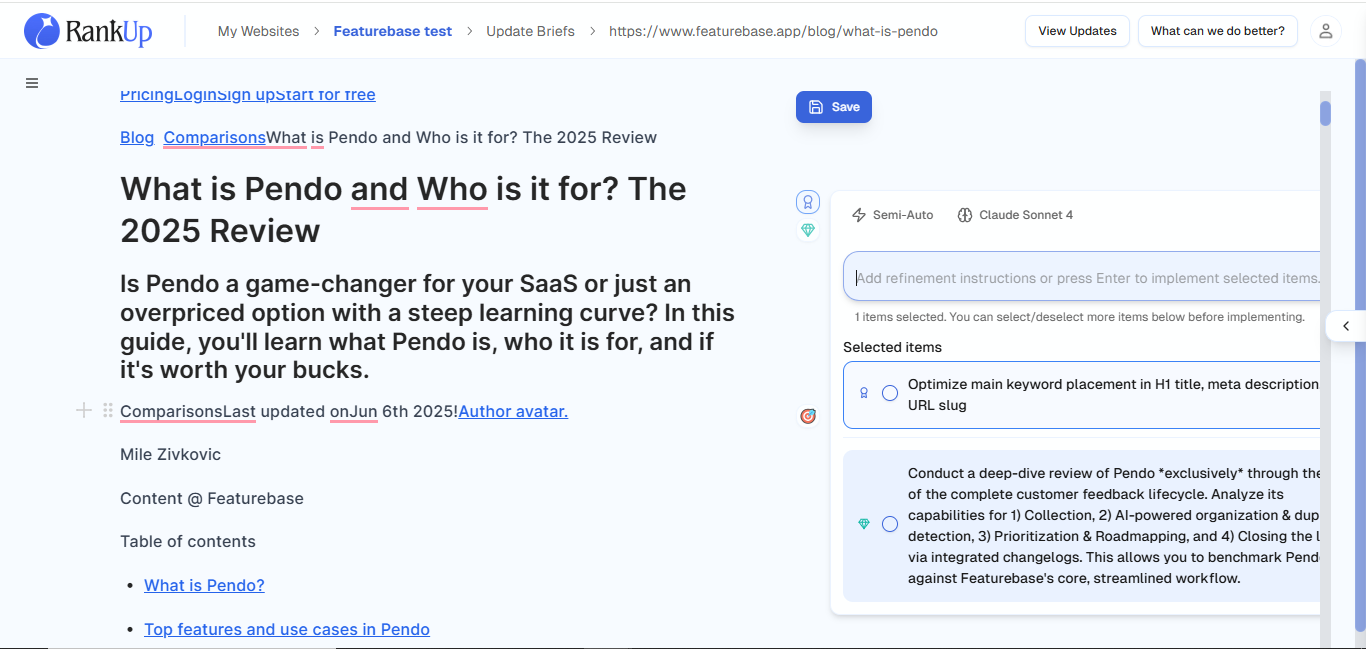1366x649 pixels.
Task: Click the drag handle dots beside ComparisonsLast
Action: click(x=108, y=410)
